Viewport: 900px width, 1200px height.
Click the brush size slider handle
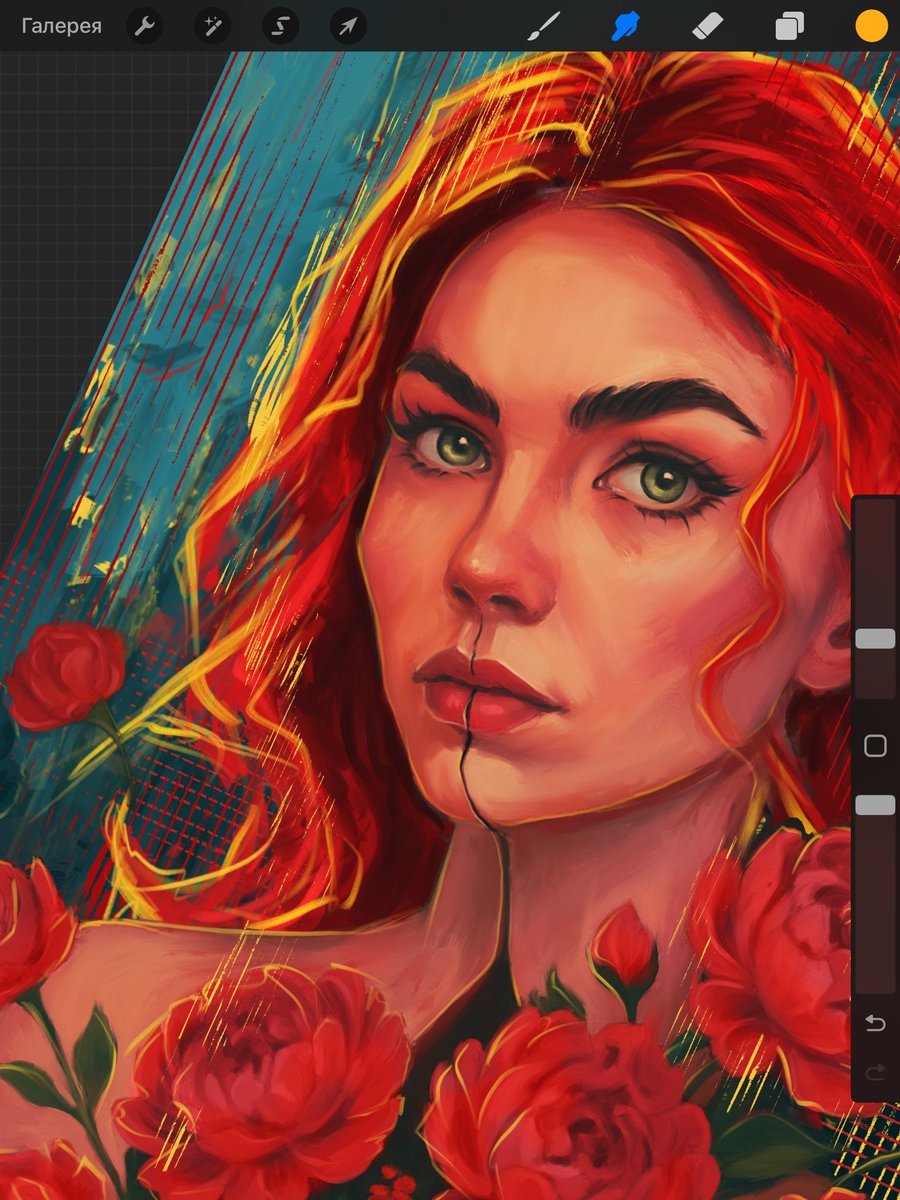click(875, 639)
